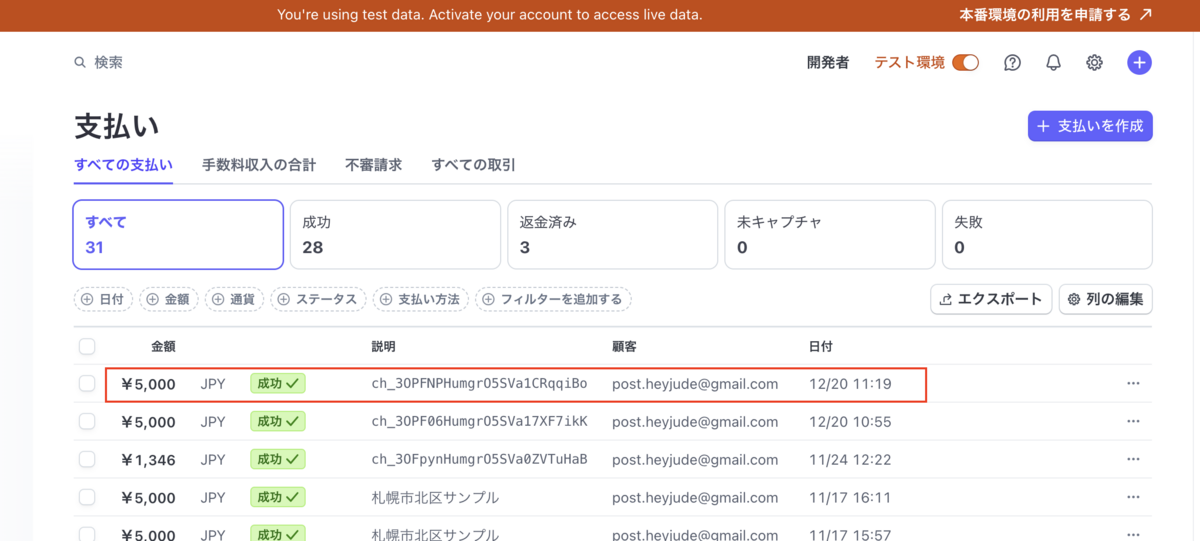
Task: Click the 説明 column header
Action: (383, 346)
